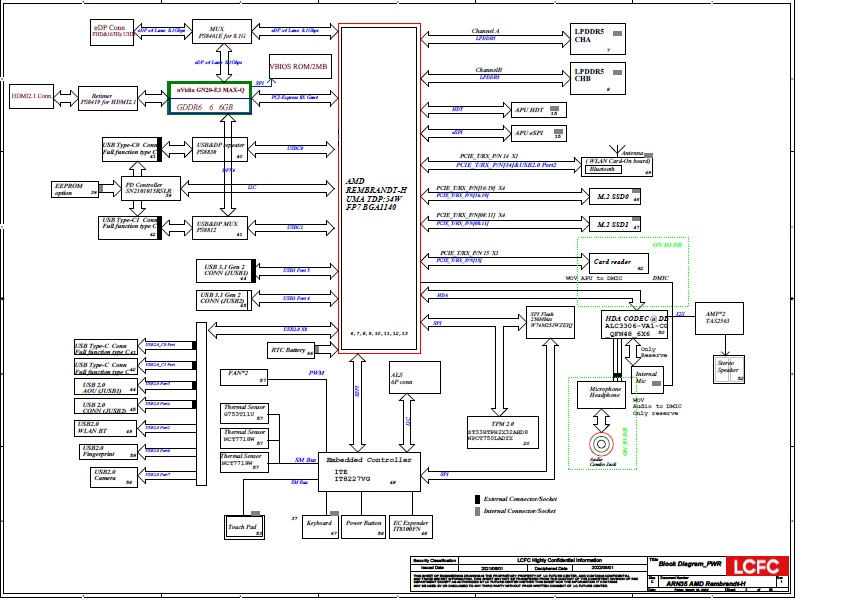This screenshot has height=601, width=851.
Task: Select the Block Diagram_PWR title text
Action: [x=690, y=564]
